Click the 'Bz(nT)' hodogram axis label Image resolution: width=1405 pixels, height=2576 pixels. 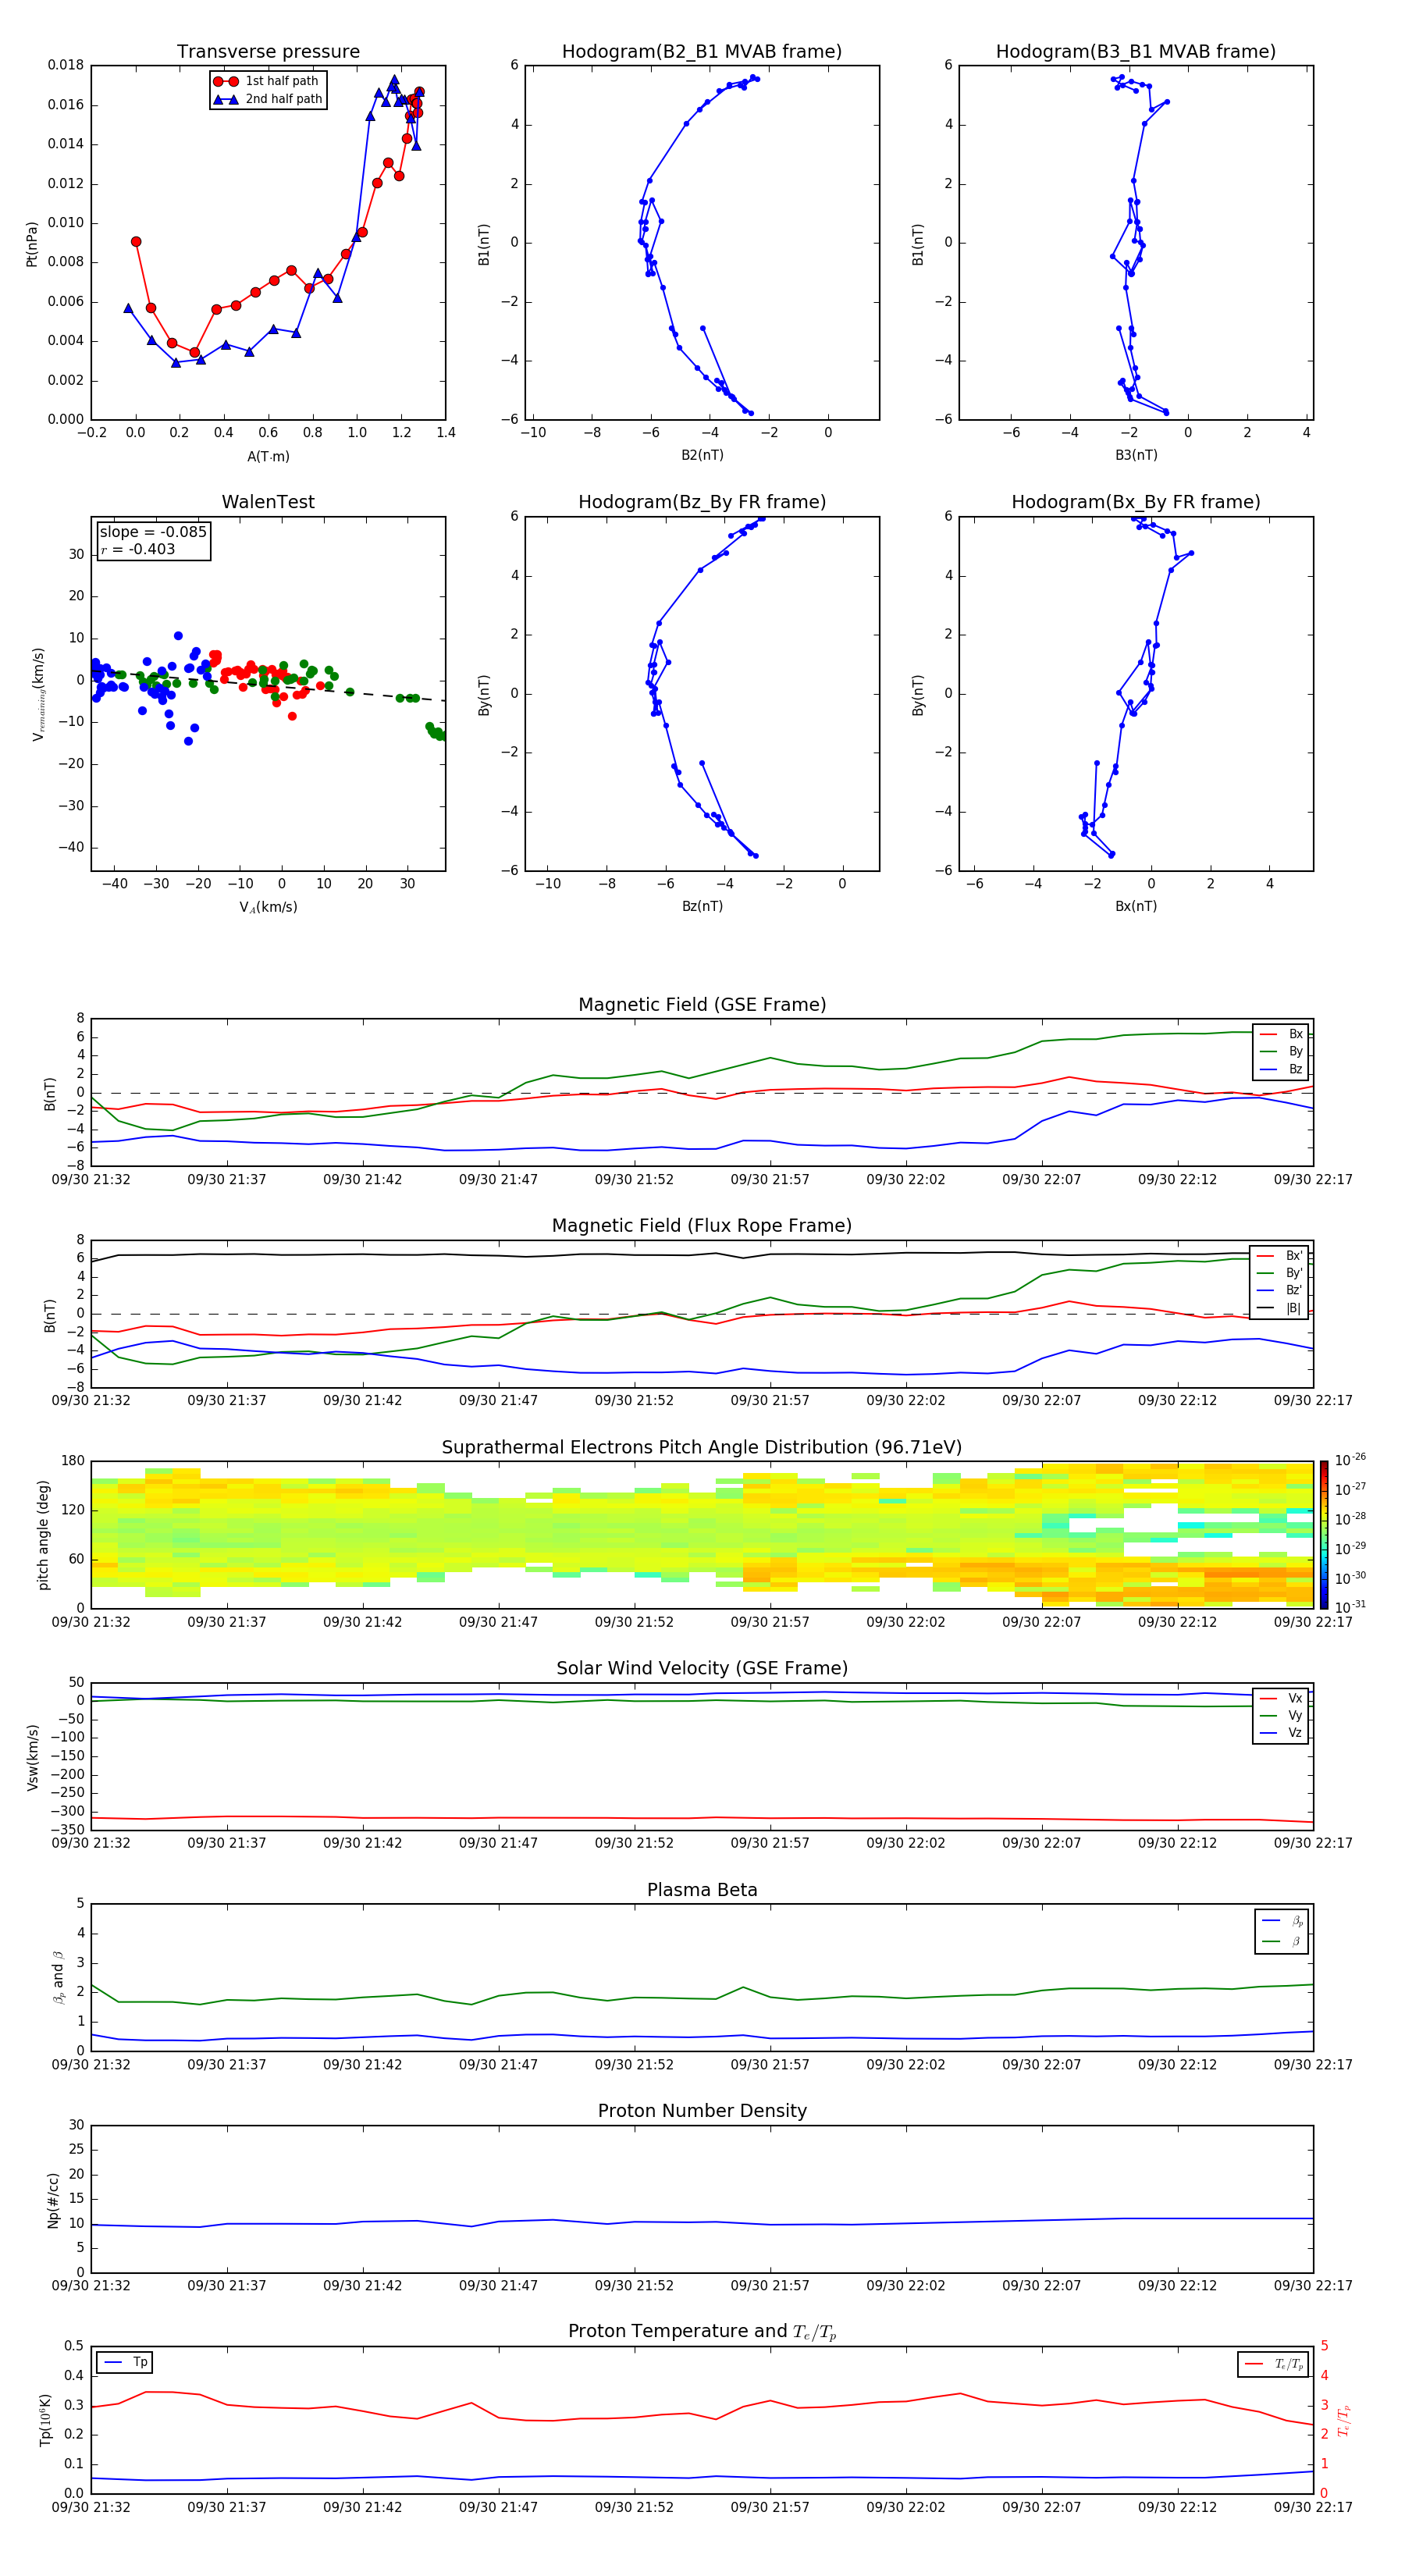702,906
